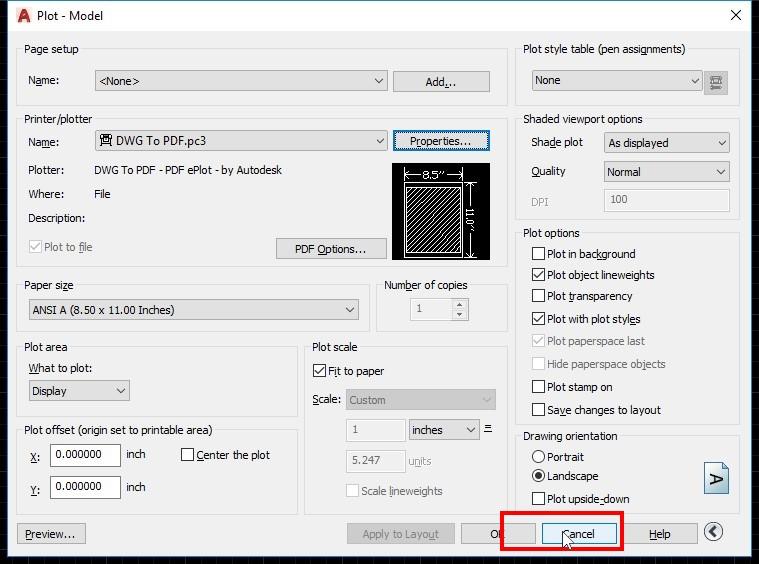This screenshot has width=759, height=564.
Task: Open What to plot Display dropdown
Action: (79, 391)
